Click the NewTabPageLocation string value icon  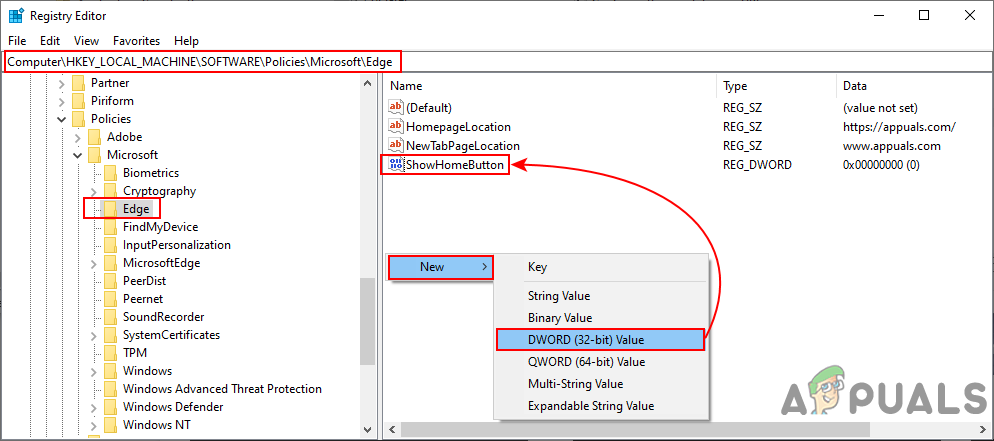tap(396, 146)
